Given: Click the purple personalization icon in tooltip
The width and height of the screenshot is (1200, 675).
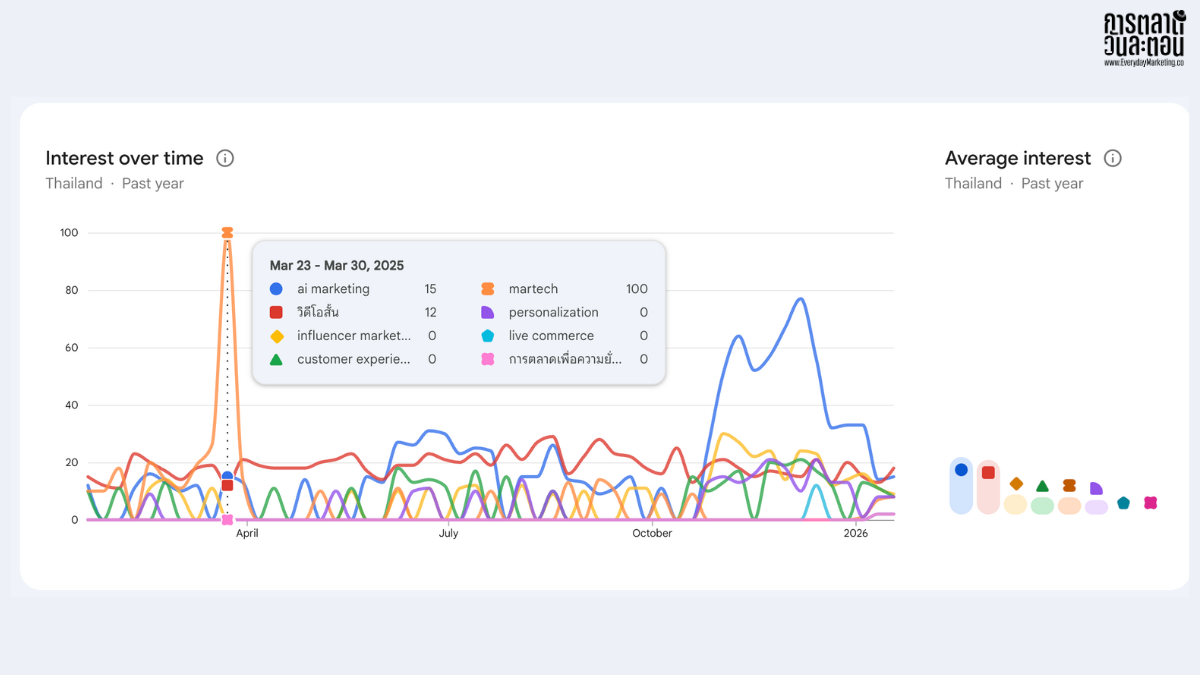Looking at the screenshot, I should pos(488,312).
